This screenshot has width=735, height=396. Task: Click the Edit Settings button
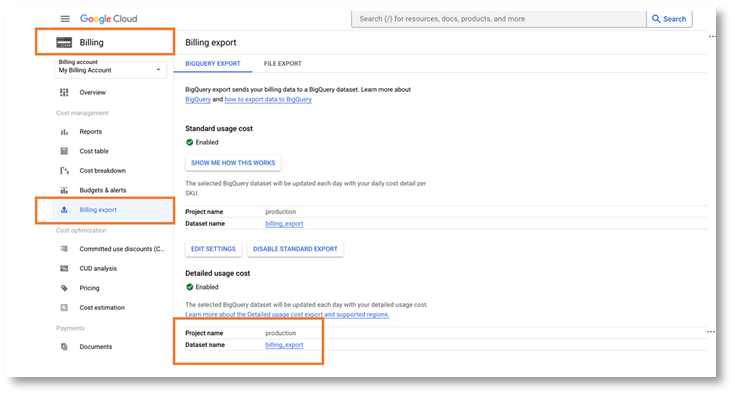click(213, 249)
